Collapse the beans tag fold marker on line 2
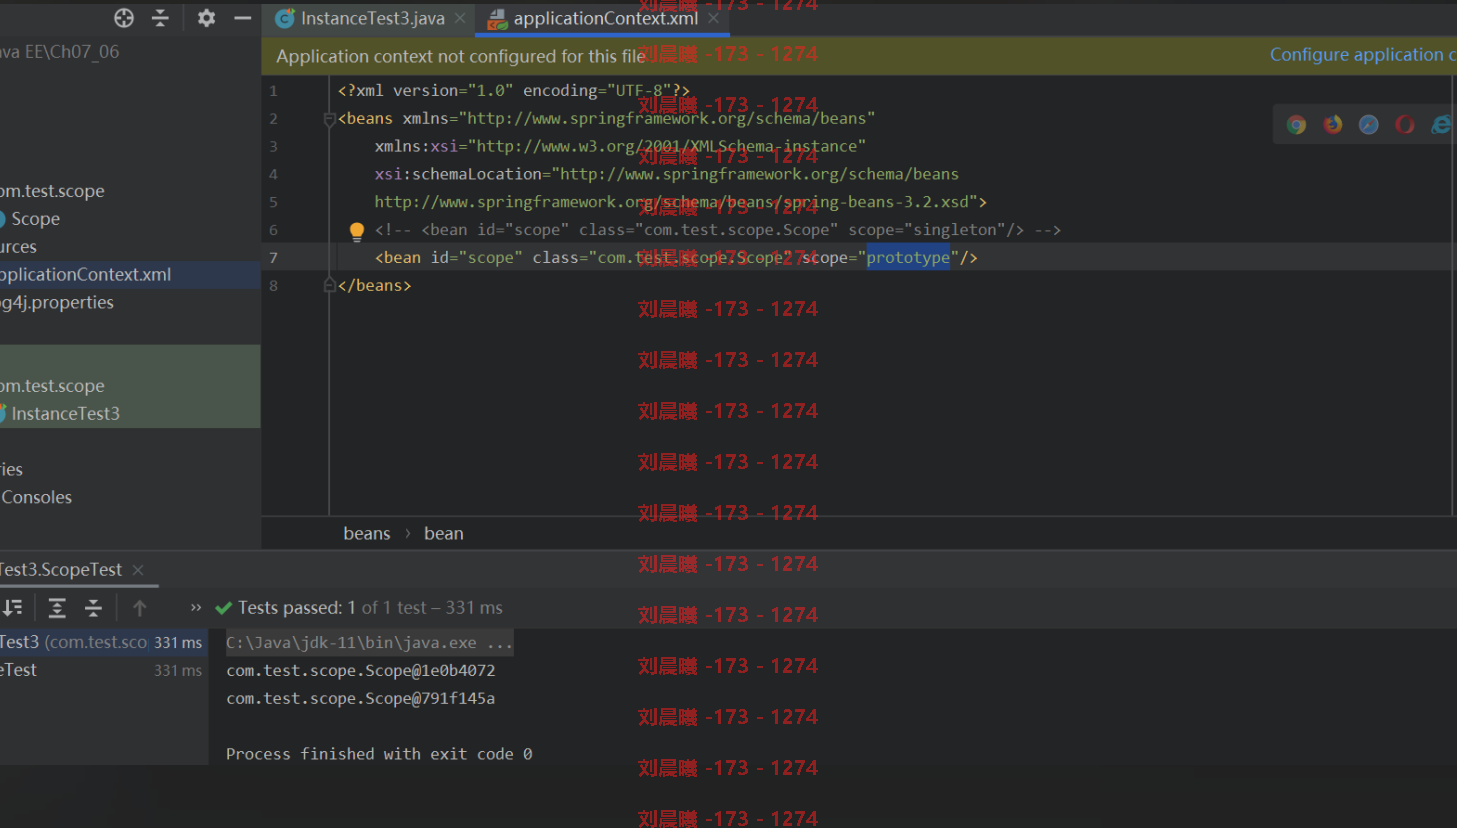This screenshot has height=828, width=1457. (x=329, y=119)
